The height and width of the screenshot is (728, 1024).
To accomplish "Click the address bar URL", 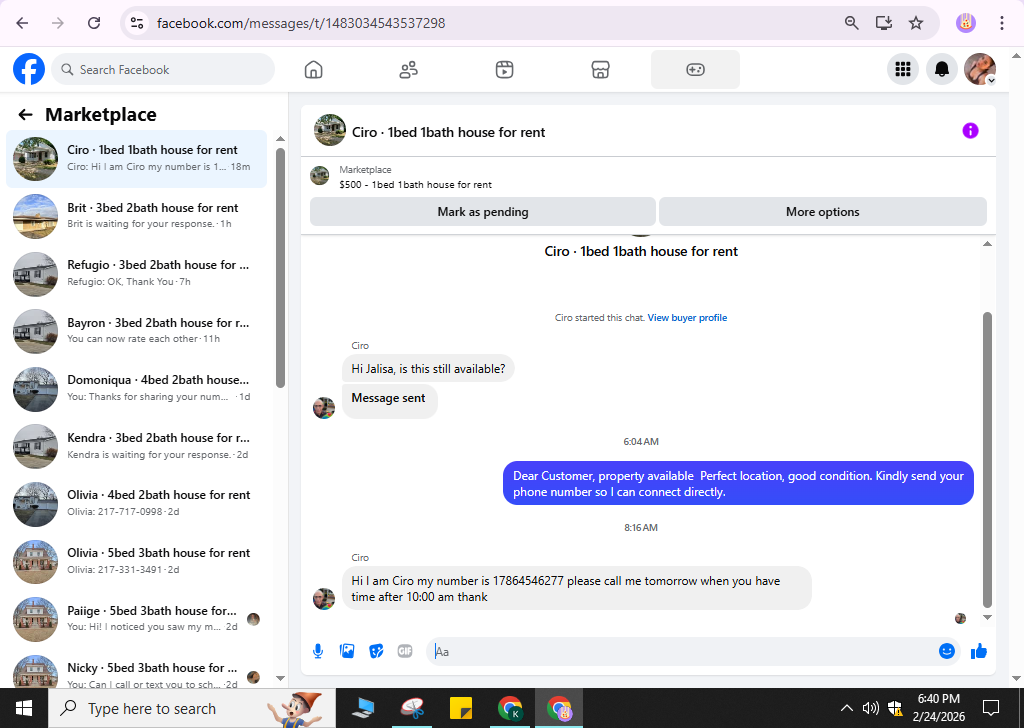I will pyautogui.click(x=301, y=23).
